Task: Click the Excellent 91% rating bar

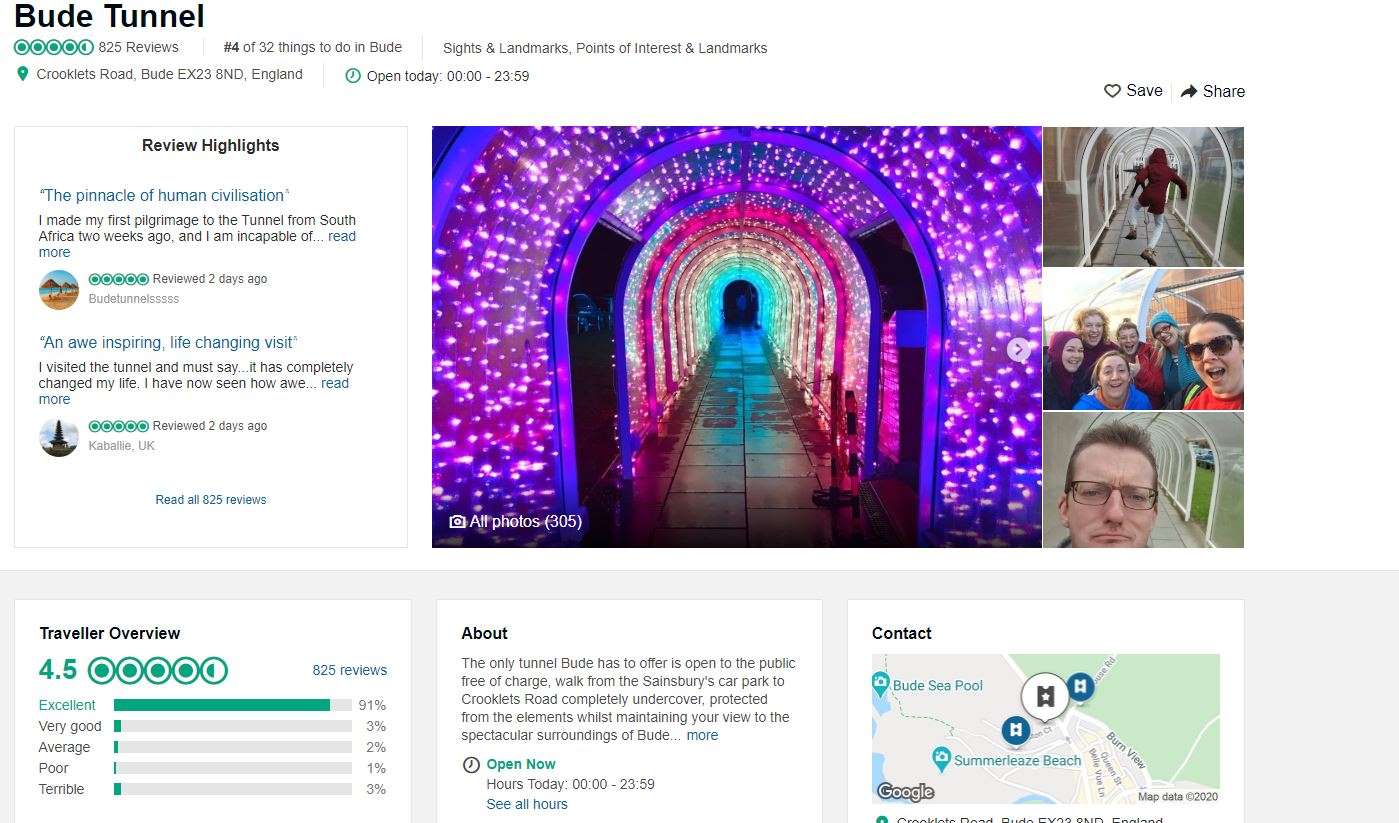Action: (x=233, y=705)
